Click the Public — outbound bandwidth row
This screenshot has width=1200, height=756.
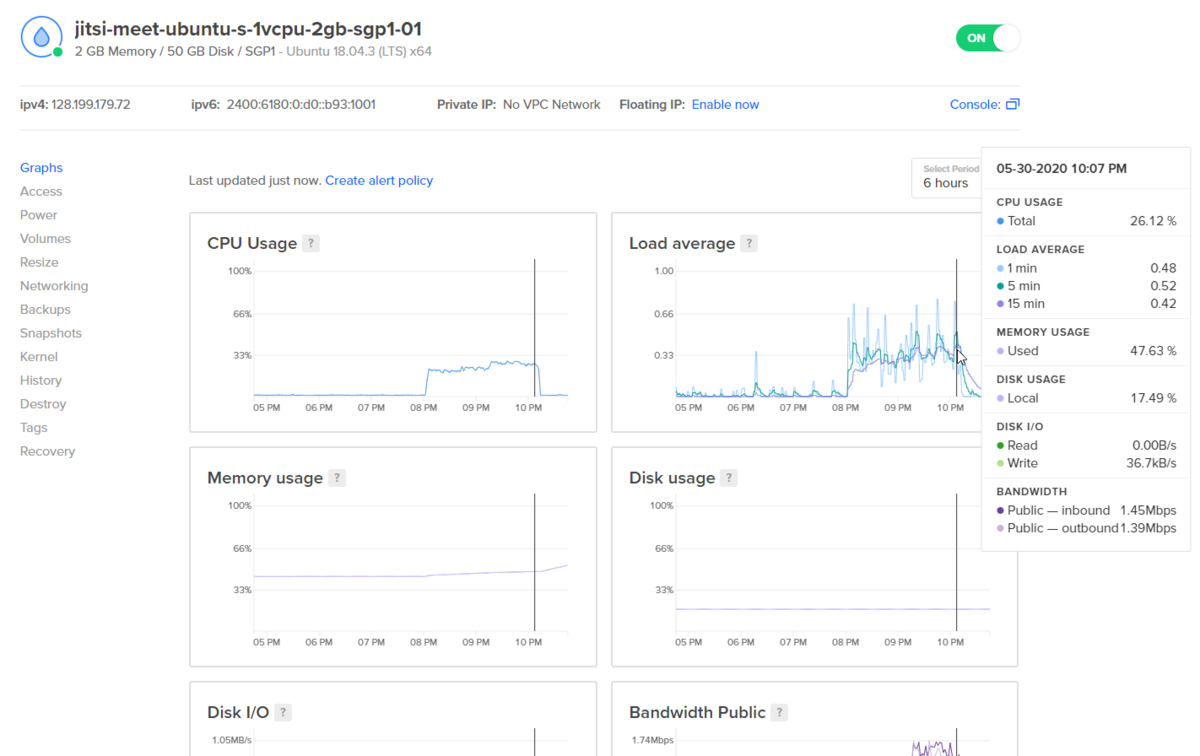click(x=1086, y=528)
